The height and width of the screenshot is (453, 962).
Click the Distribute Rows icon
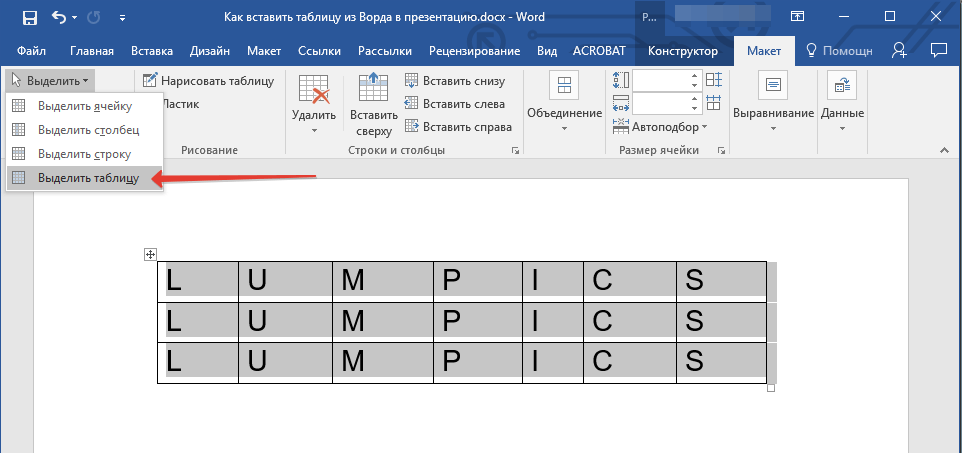(713, 81)
